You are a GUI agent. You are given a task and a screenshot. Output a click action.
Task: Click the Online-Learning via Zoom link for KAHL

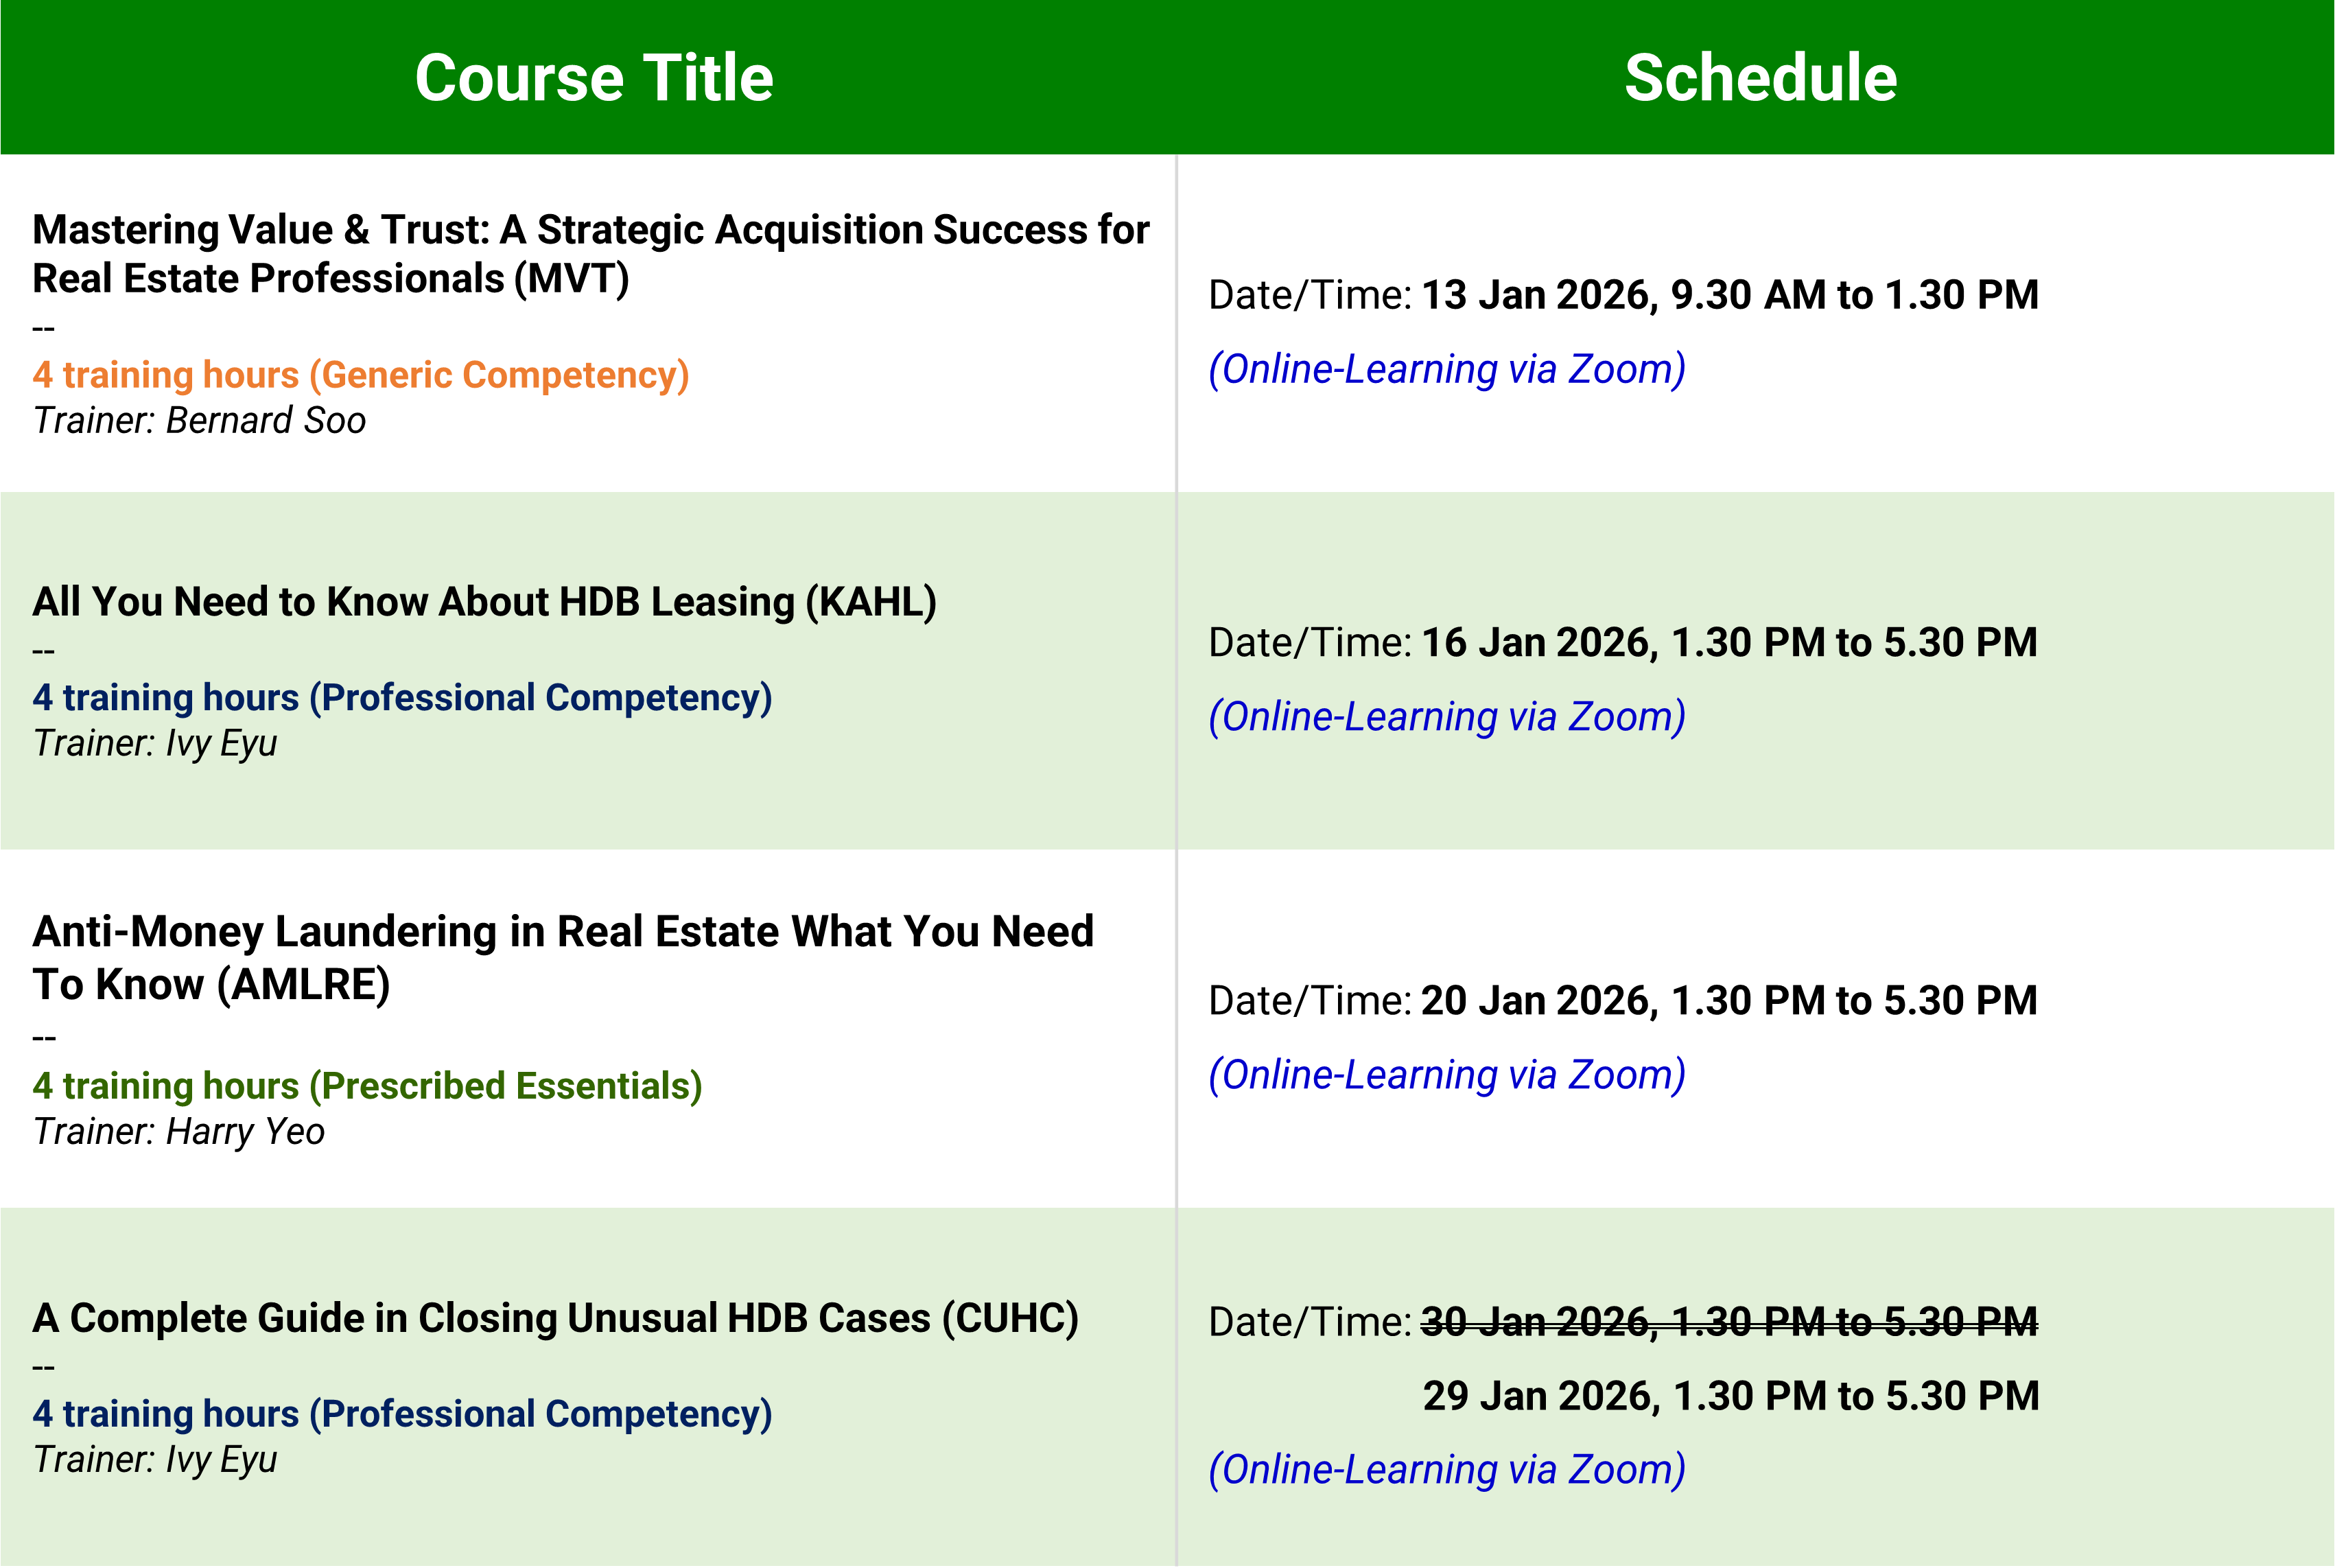pos(1447,717)
